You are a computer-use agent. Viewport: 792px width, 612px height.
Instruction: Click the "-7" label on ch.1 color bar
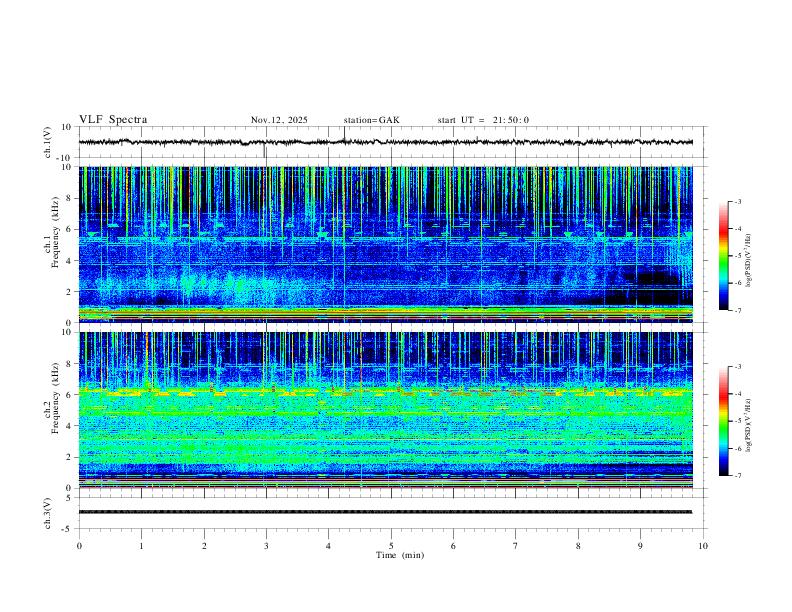[737, 311]
